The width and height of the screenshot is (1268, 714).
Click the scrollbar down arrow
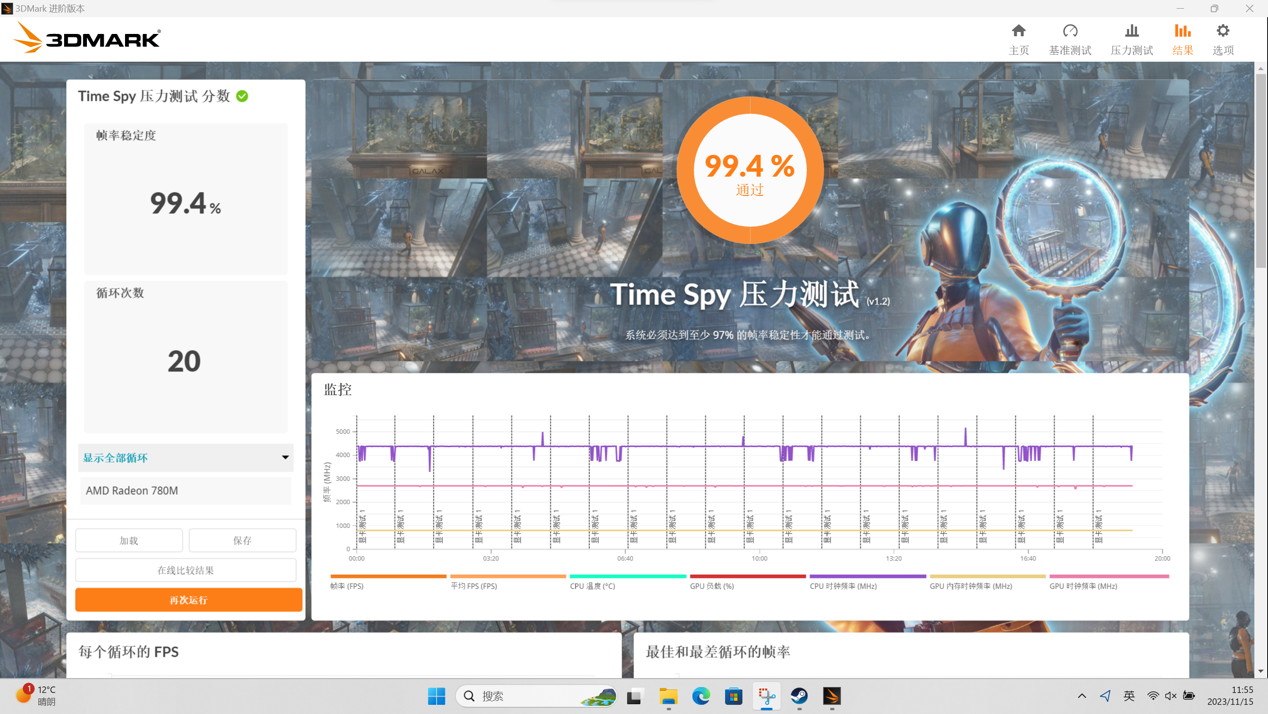1260,671
